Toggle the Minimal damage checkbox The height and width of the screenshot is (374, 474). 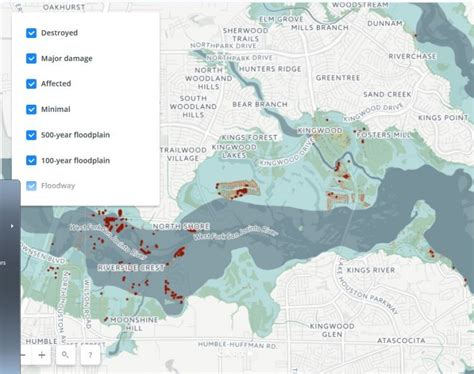(x=31, y=109)
